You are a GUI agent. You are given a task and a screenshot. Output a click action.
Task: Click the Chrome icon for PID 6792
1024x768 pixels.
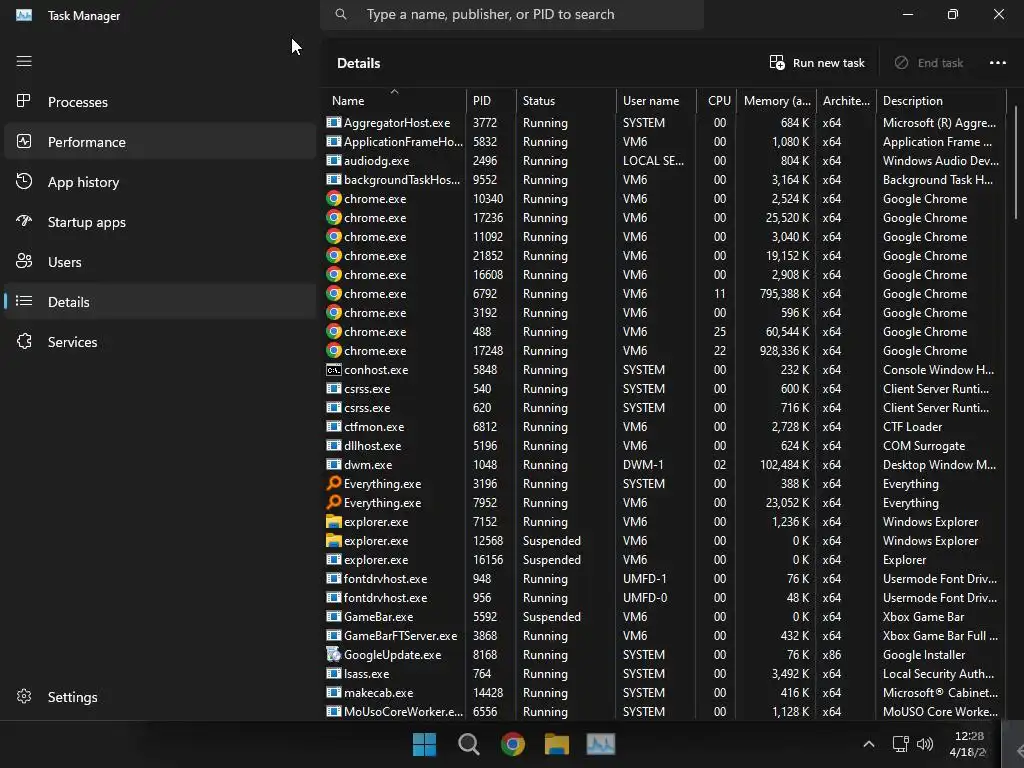click(x=334, y=293)
